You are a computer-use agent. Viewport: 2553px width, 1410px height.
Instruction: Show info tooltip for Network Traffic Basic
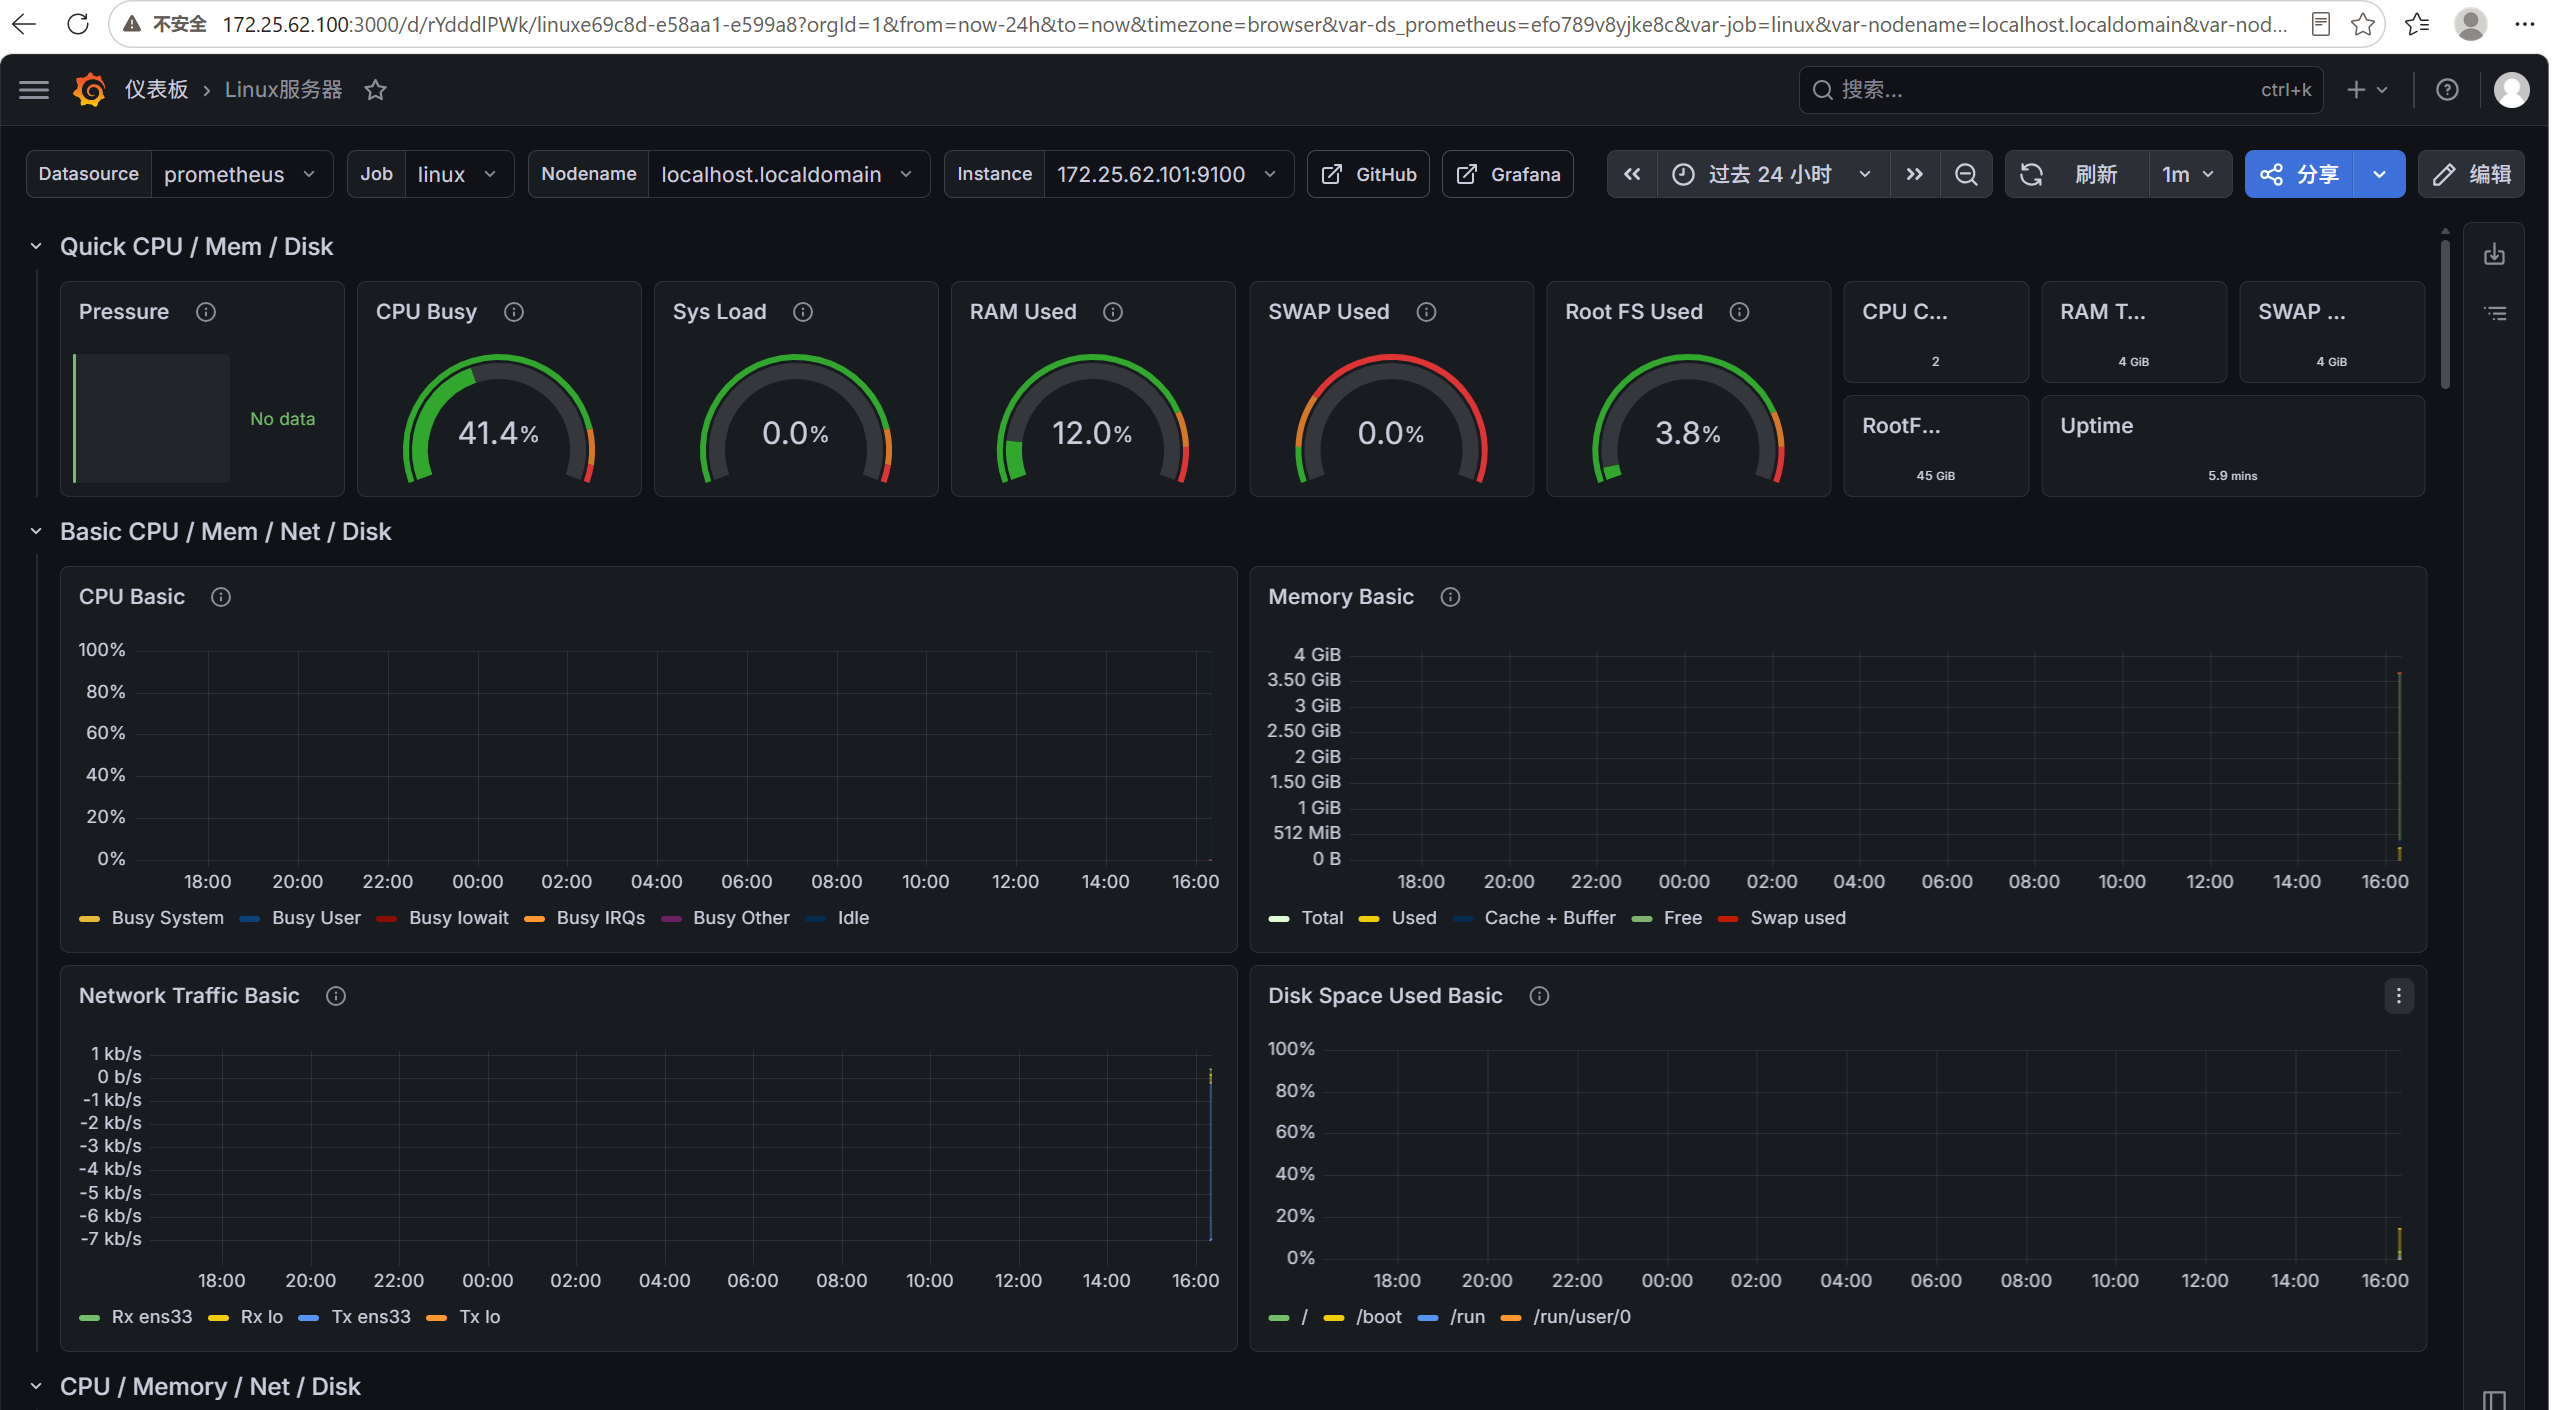(336, 996)
